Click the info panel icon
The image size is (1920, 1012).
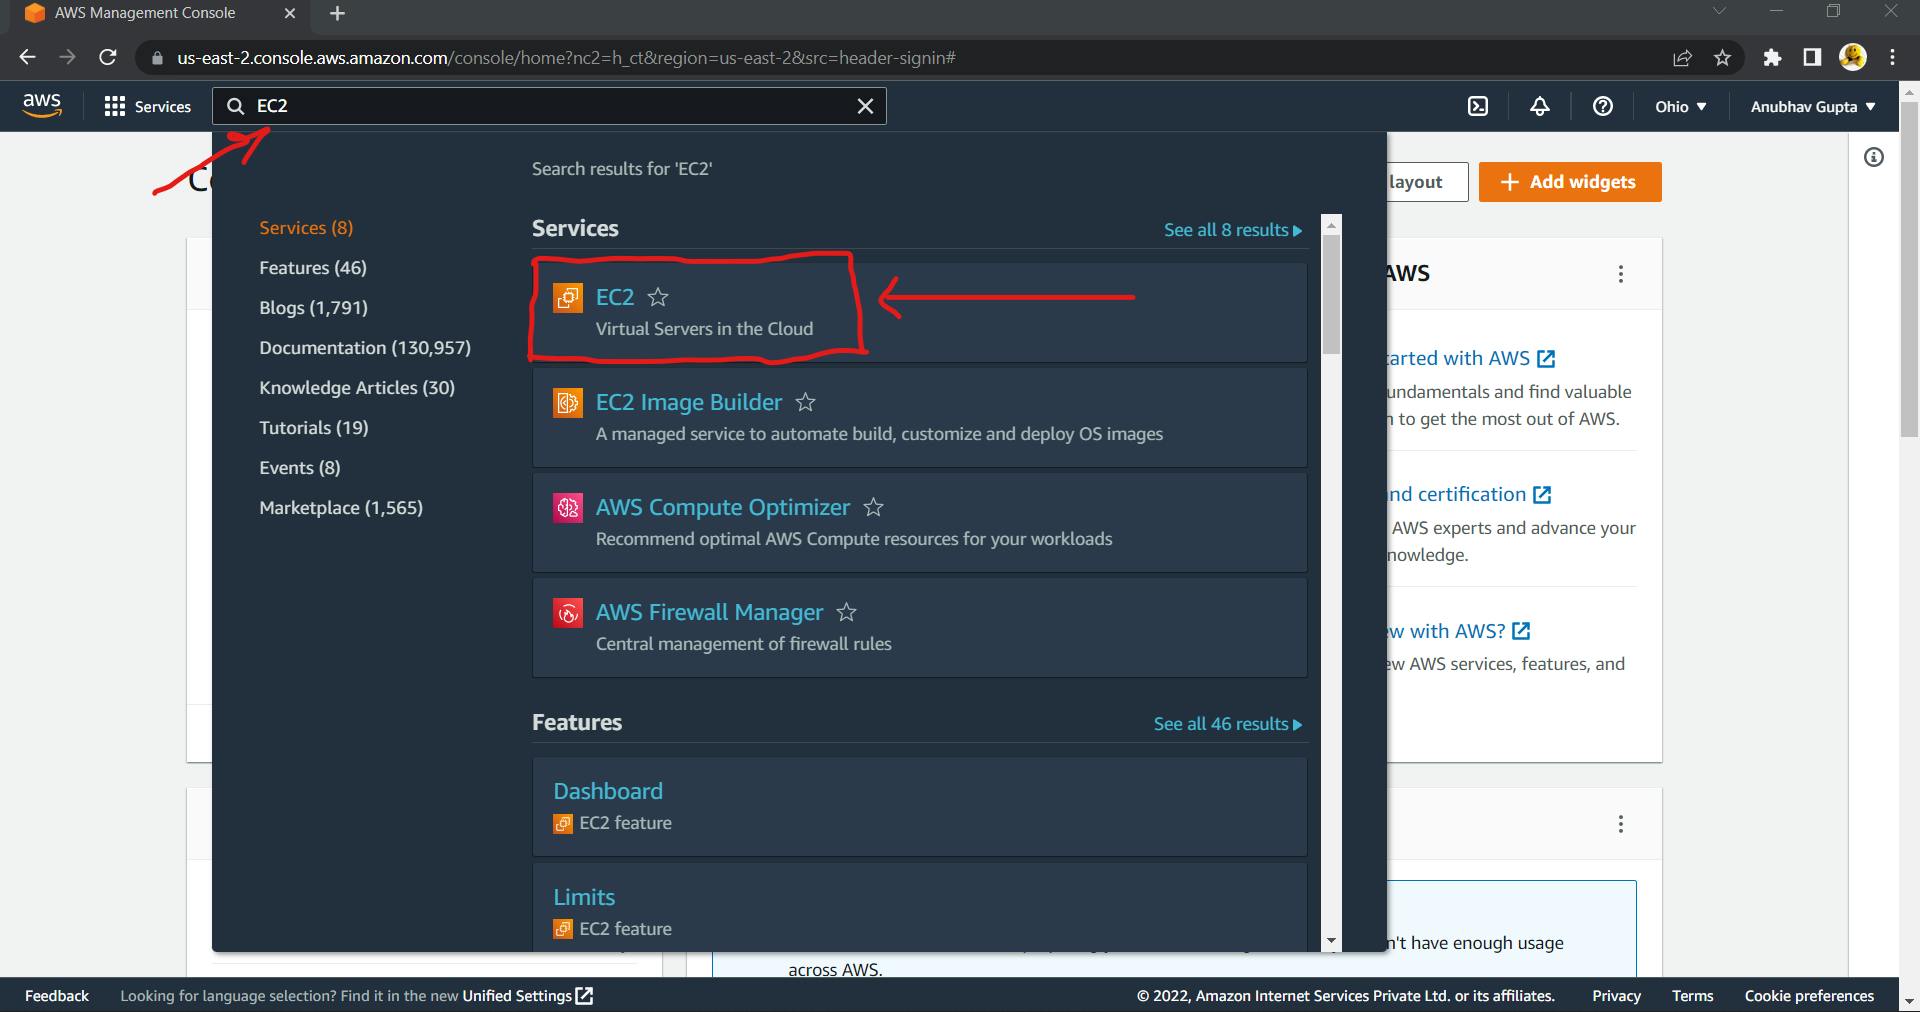point(1874,157)
